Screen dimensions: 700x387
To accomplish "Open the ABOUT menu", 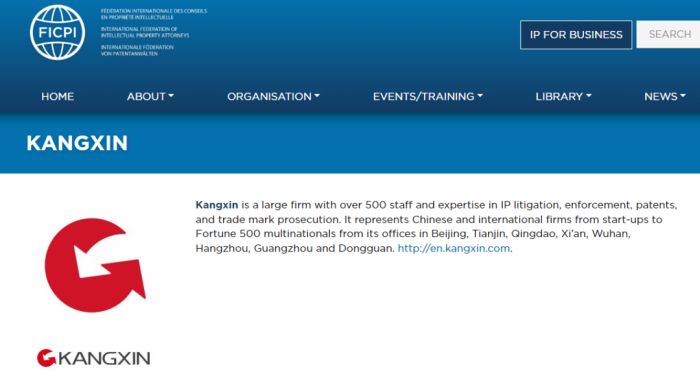I will 150,96.
